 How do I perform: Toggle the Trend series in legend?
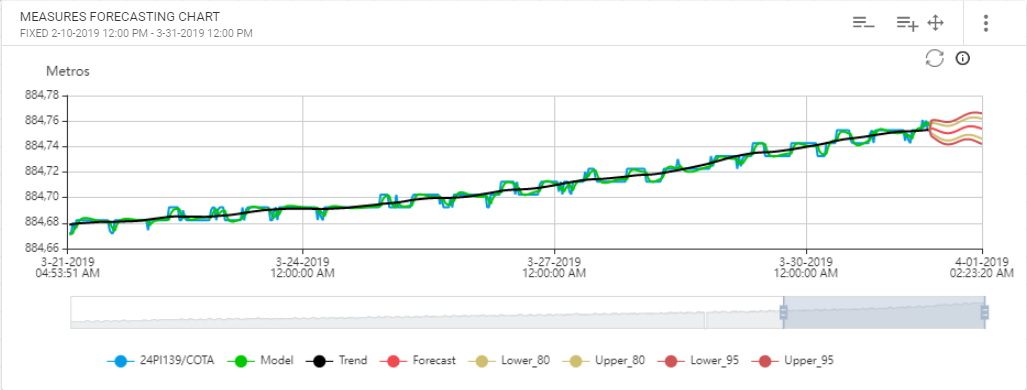coord(337,361)
